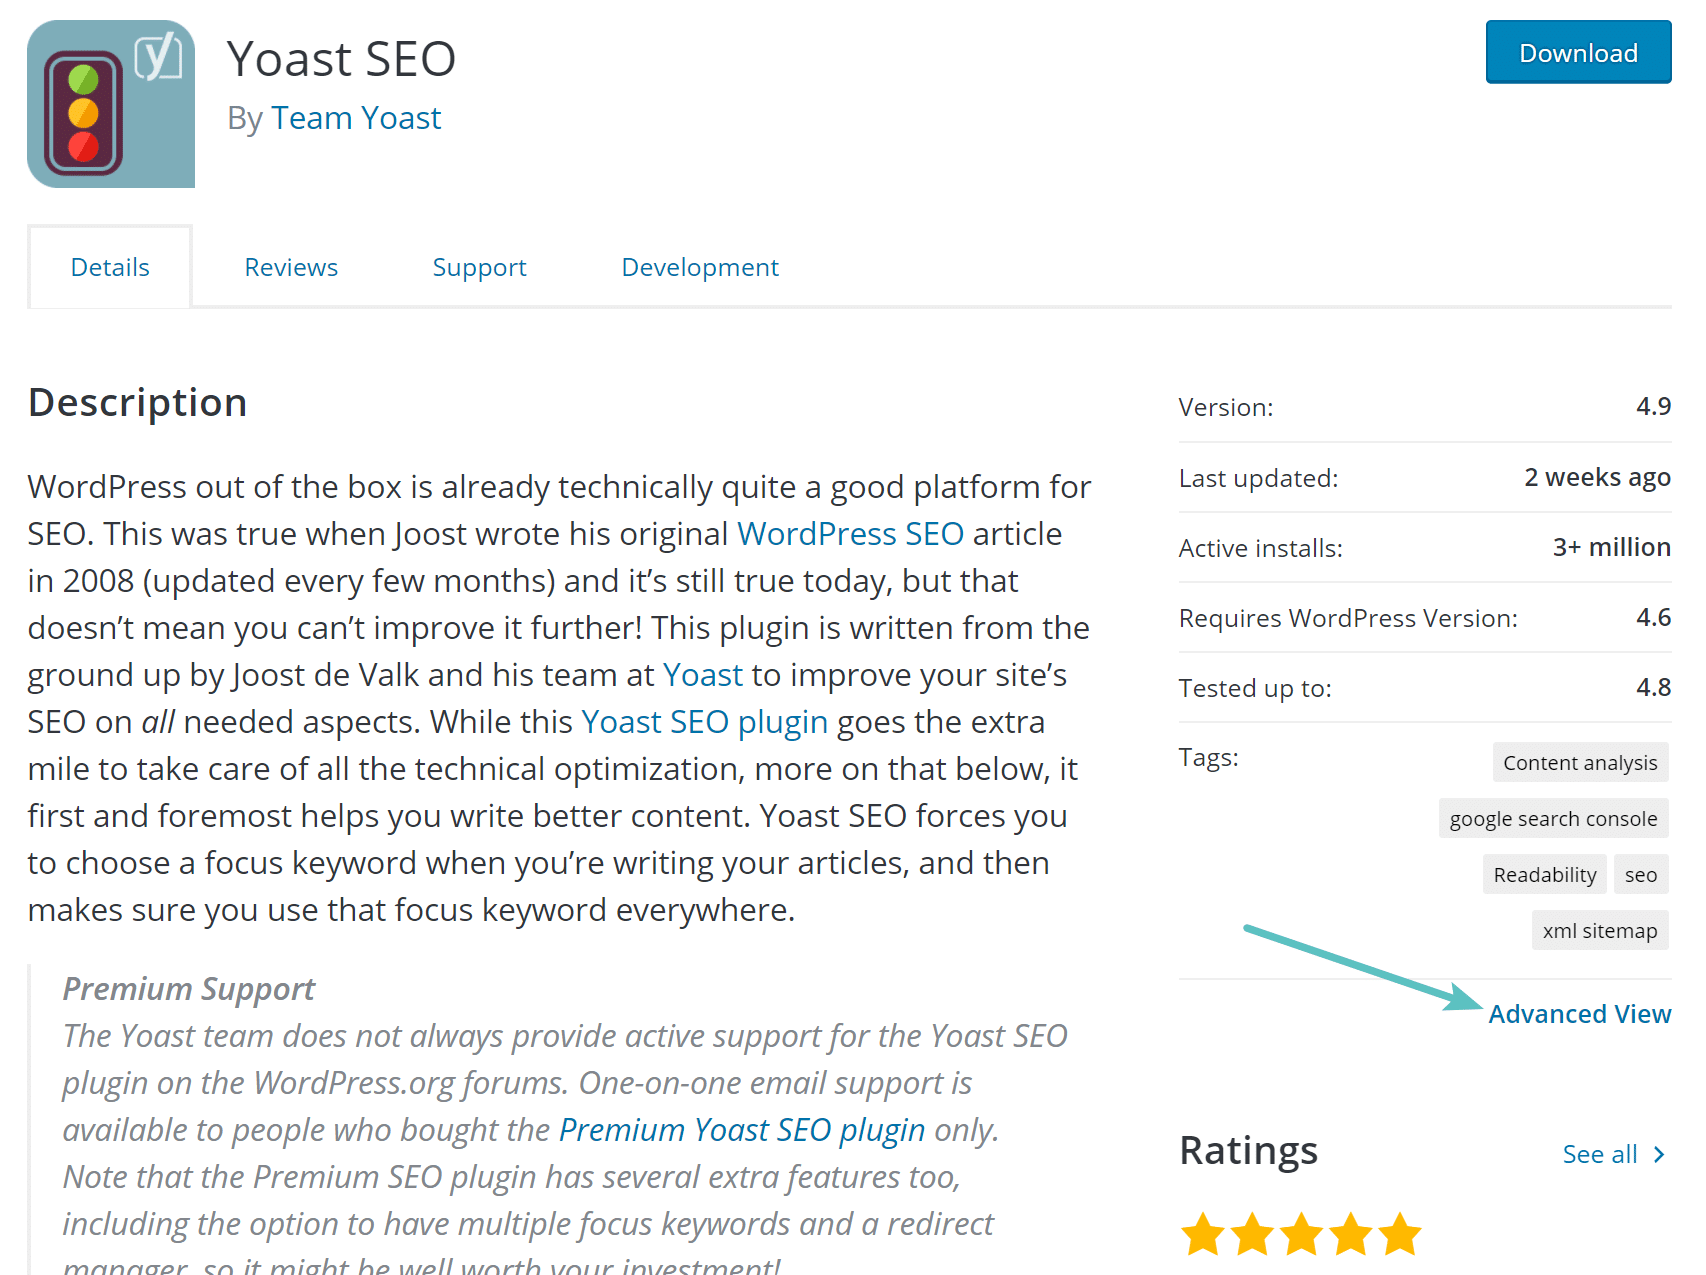Open the Team Yoast profile link

click(356, 117)
